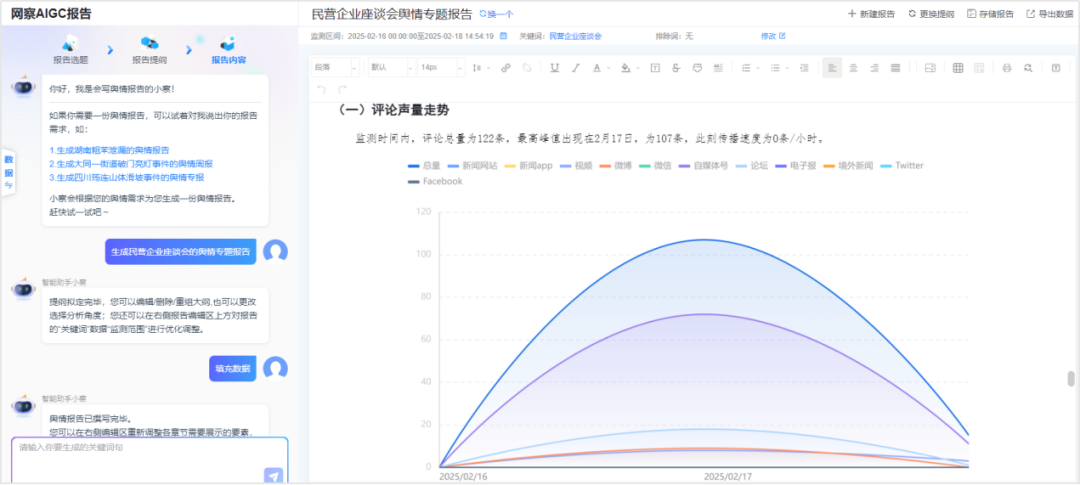Select the 生成四川筠连山体滑坡事件 suggestion
The width and height of the screenshot is (1080, 485).
[127, 177]
